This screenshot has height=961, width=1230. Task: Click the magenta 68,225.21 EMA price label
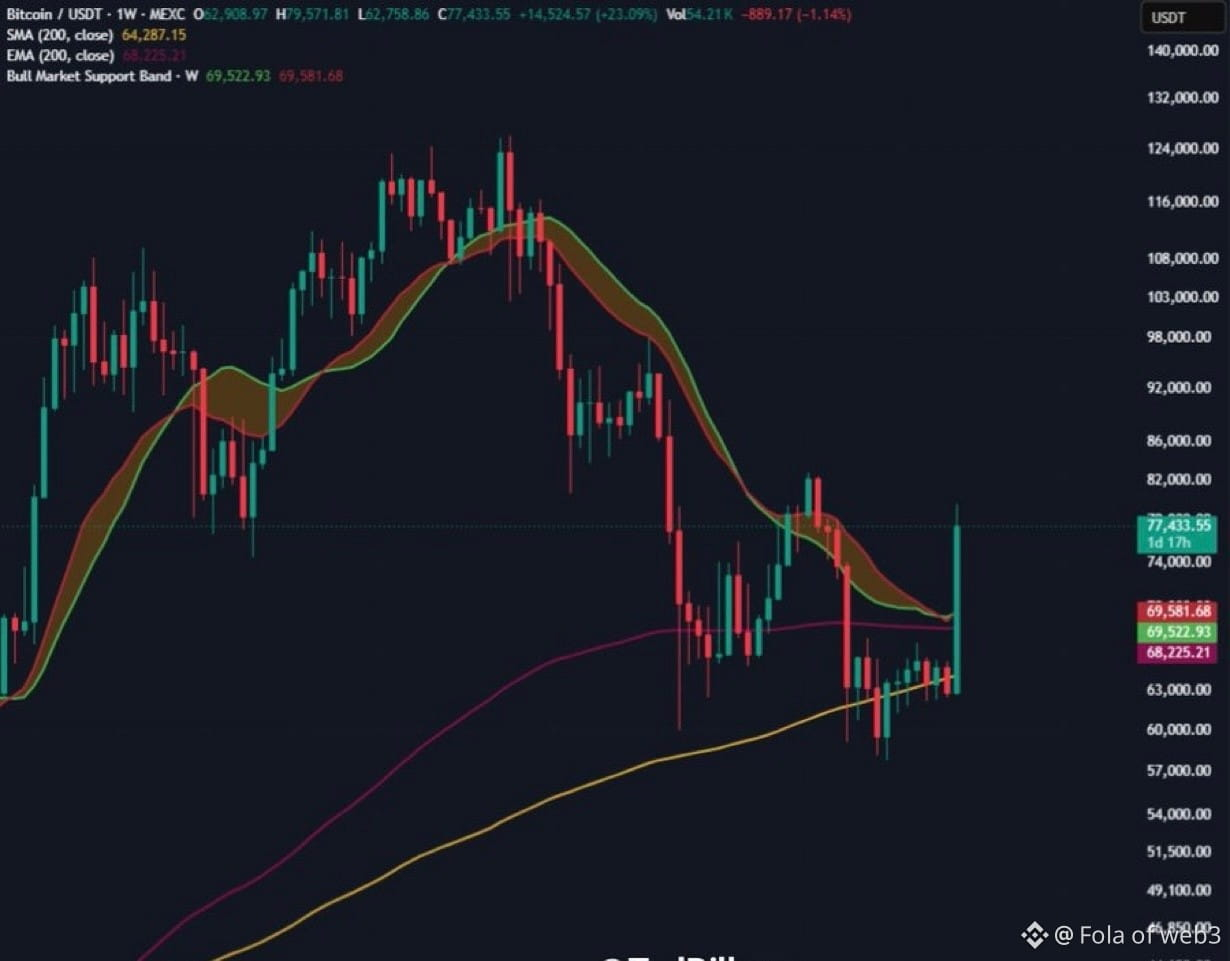click(x=1178, y=653)
